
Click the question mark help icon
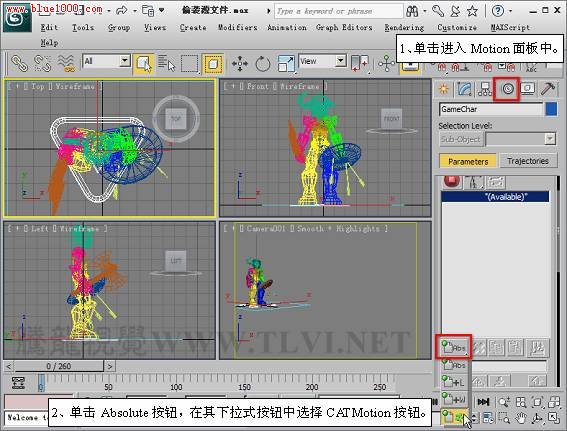(x=498, y=11)
